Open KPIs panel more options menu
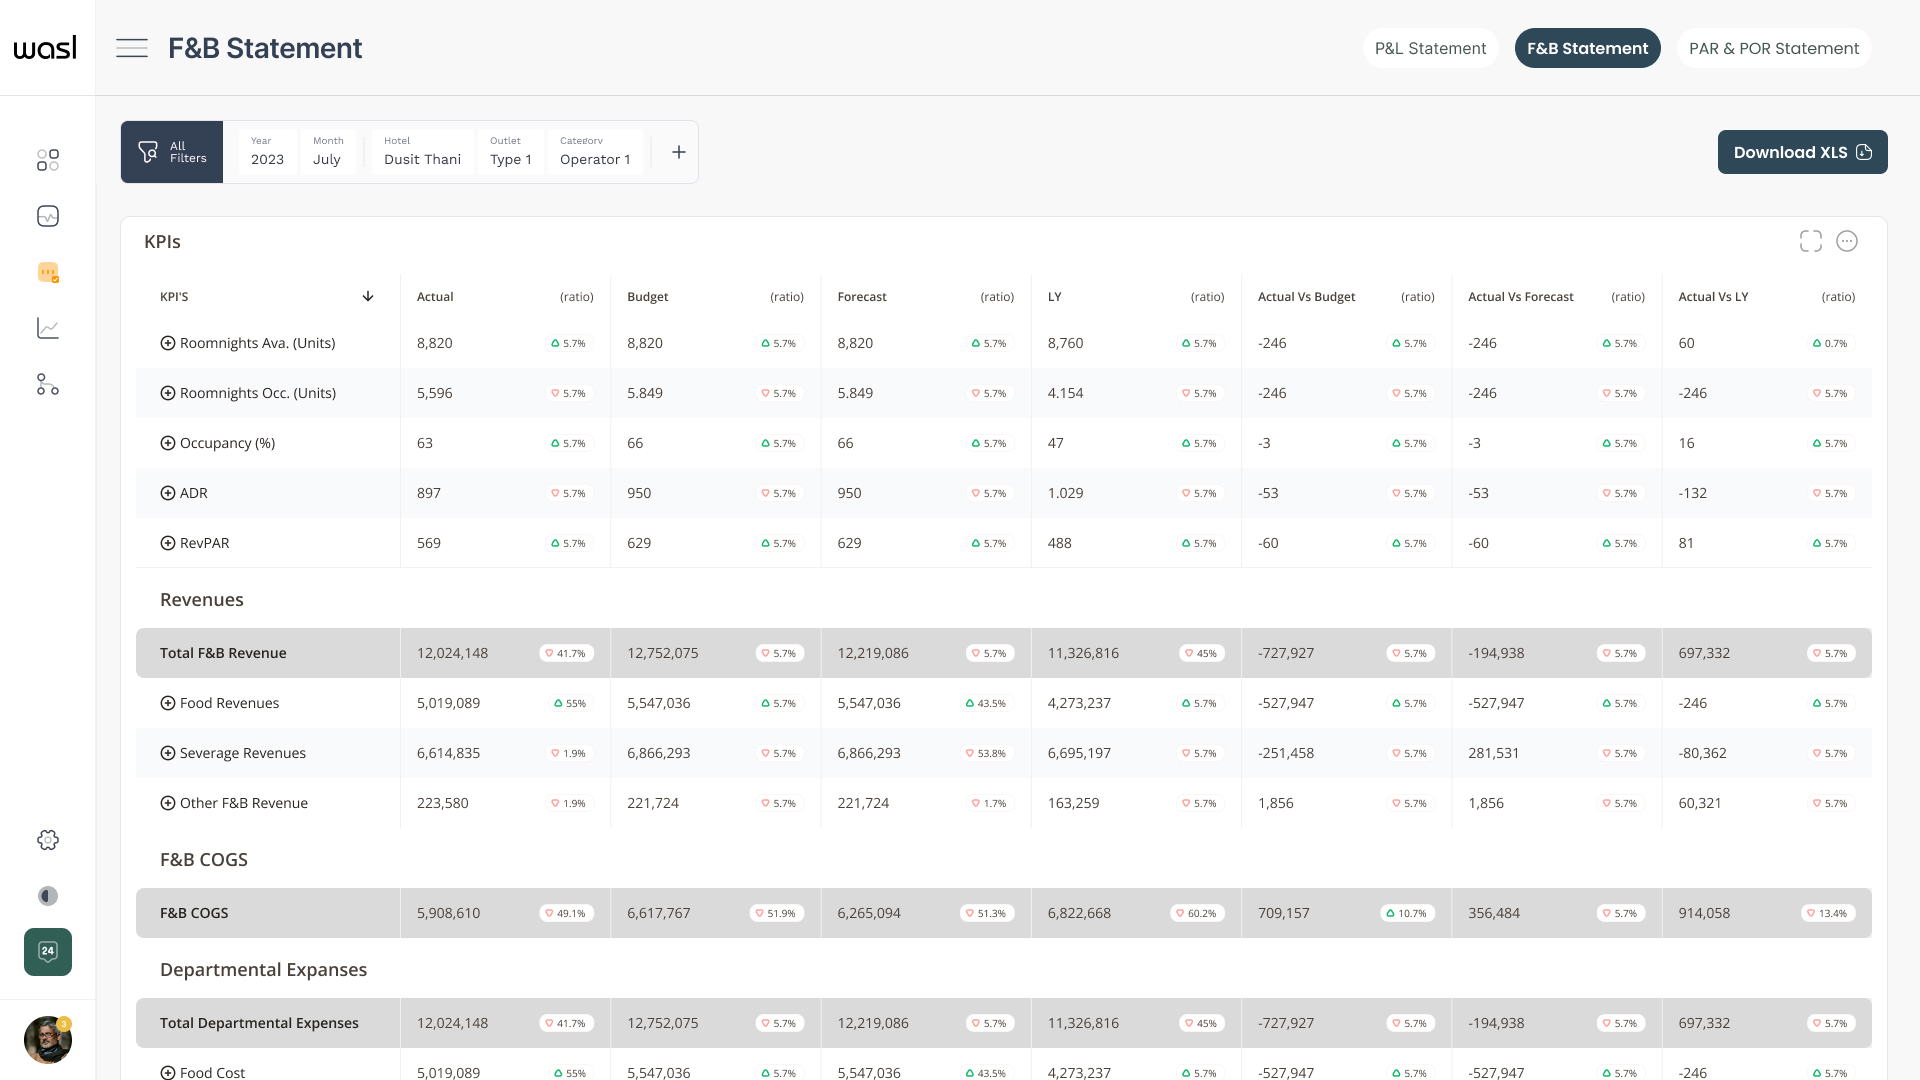The image size is (1920, 1080). pyautogui.click(x=1847, y=241)
